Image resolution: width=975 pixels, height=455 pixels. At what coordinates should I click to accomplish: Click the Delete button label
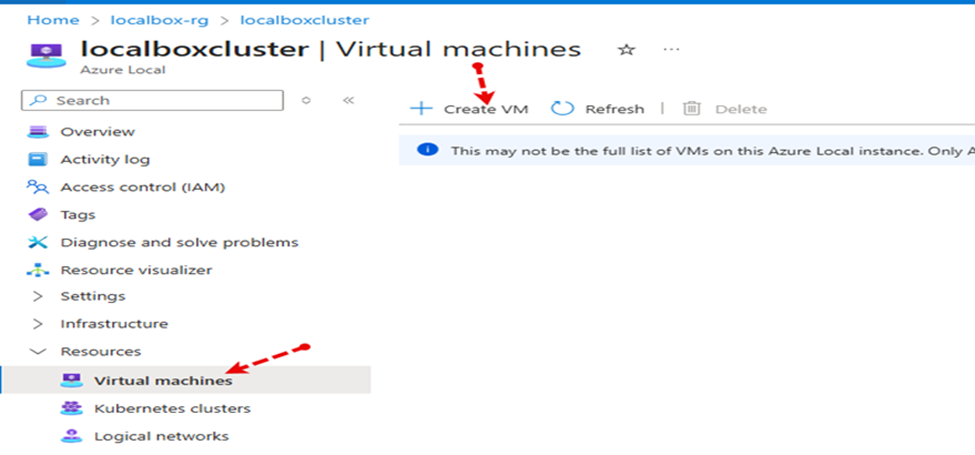pos(741,109)
